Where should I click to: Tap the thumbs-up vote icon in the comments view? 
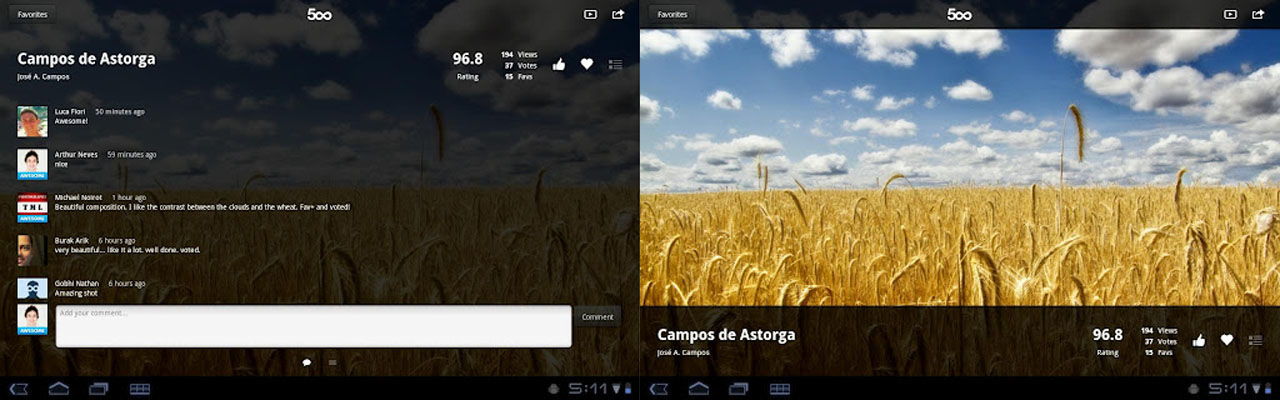559,64
